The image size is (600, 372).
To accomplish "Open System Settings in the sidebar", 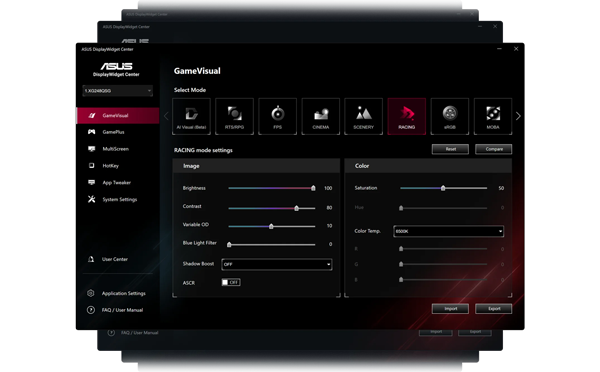I will [118, 199].
